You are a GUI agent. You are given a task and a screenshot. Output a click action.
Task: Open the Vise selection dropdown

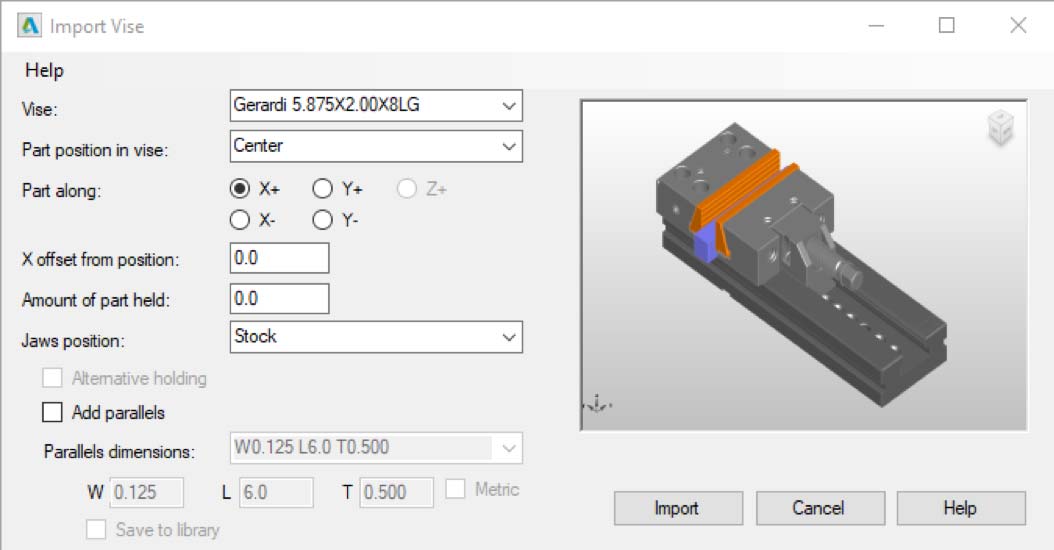click(375, 104)
